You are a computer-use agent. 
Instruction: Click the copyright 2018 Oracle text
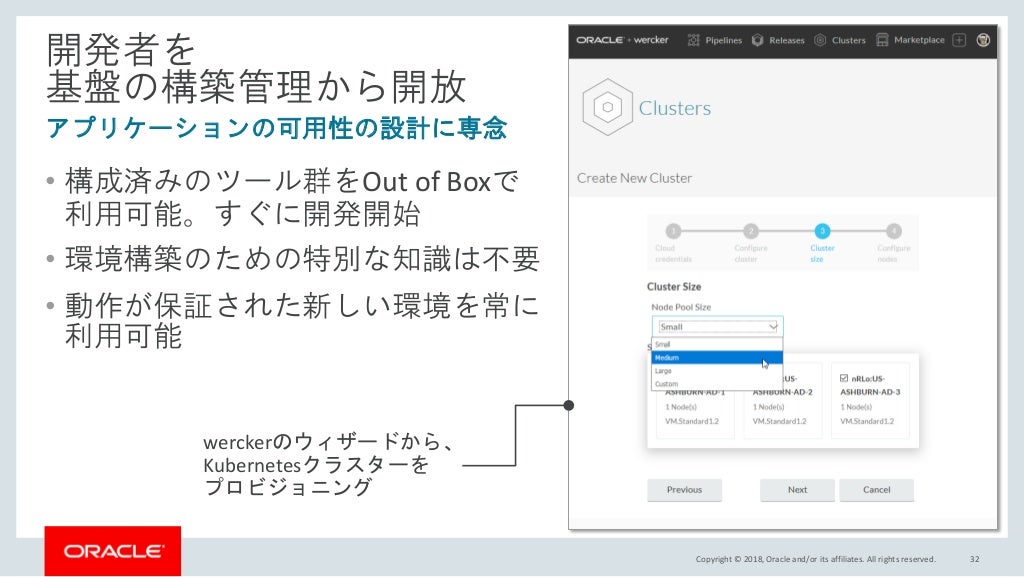point(816,559)
